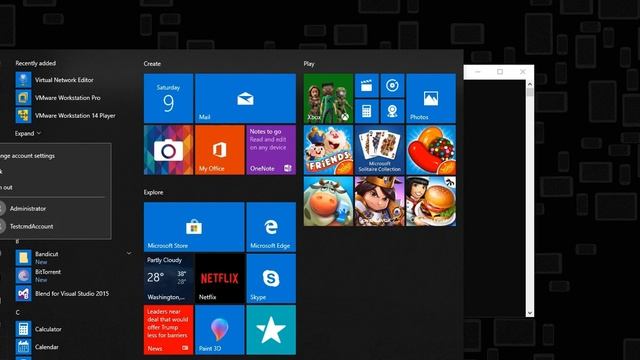Screen dimensions: 640x360
Task: Open the white star tile
Action: tap(271, 330)
